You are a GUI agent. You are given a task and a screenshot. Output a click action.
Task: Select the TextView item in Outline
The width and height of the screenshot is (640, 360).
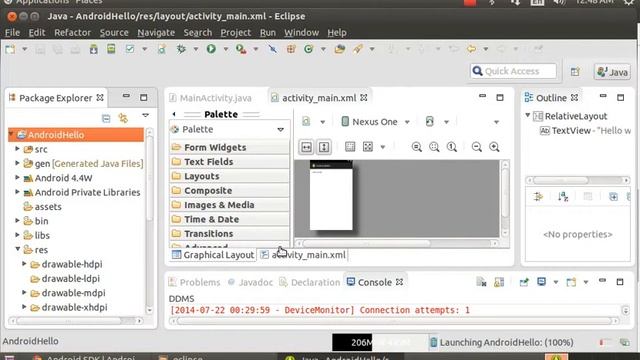[x=585, y=131]
